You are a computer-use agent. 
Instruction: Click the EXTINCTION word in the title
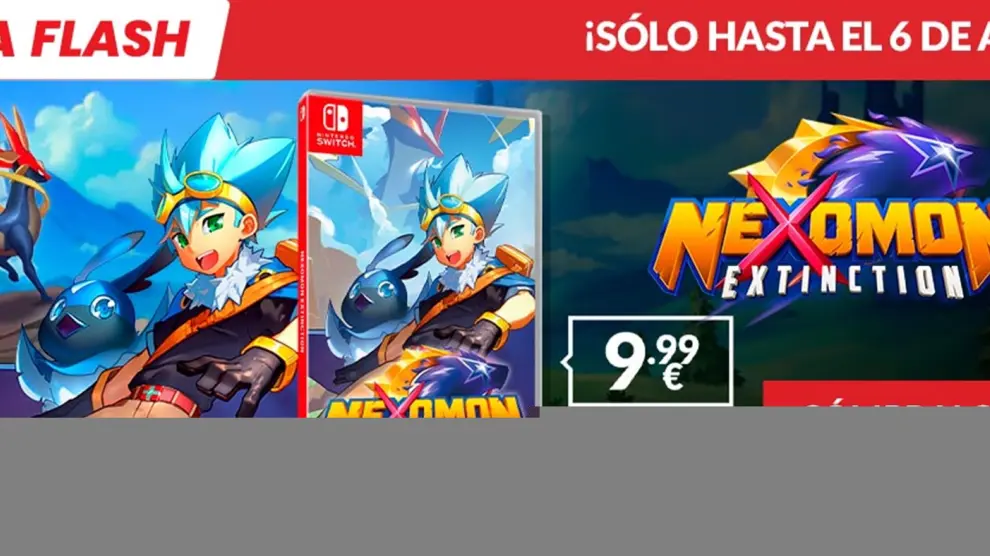841,278
